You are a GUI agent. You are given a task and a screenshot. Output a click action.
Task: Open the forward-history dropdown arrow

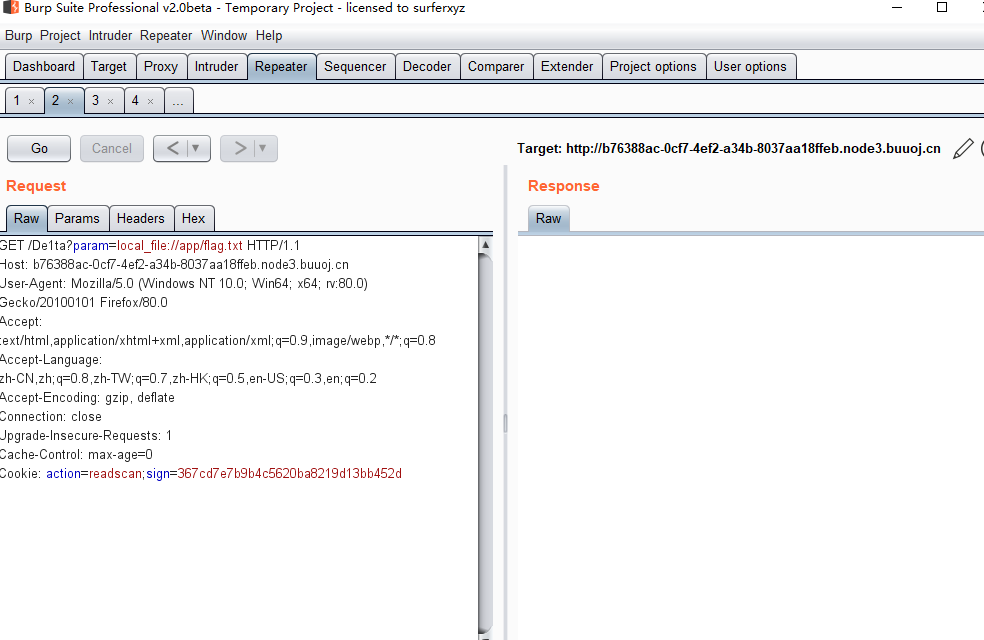263,148
